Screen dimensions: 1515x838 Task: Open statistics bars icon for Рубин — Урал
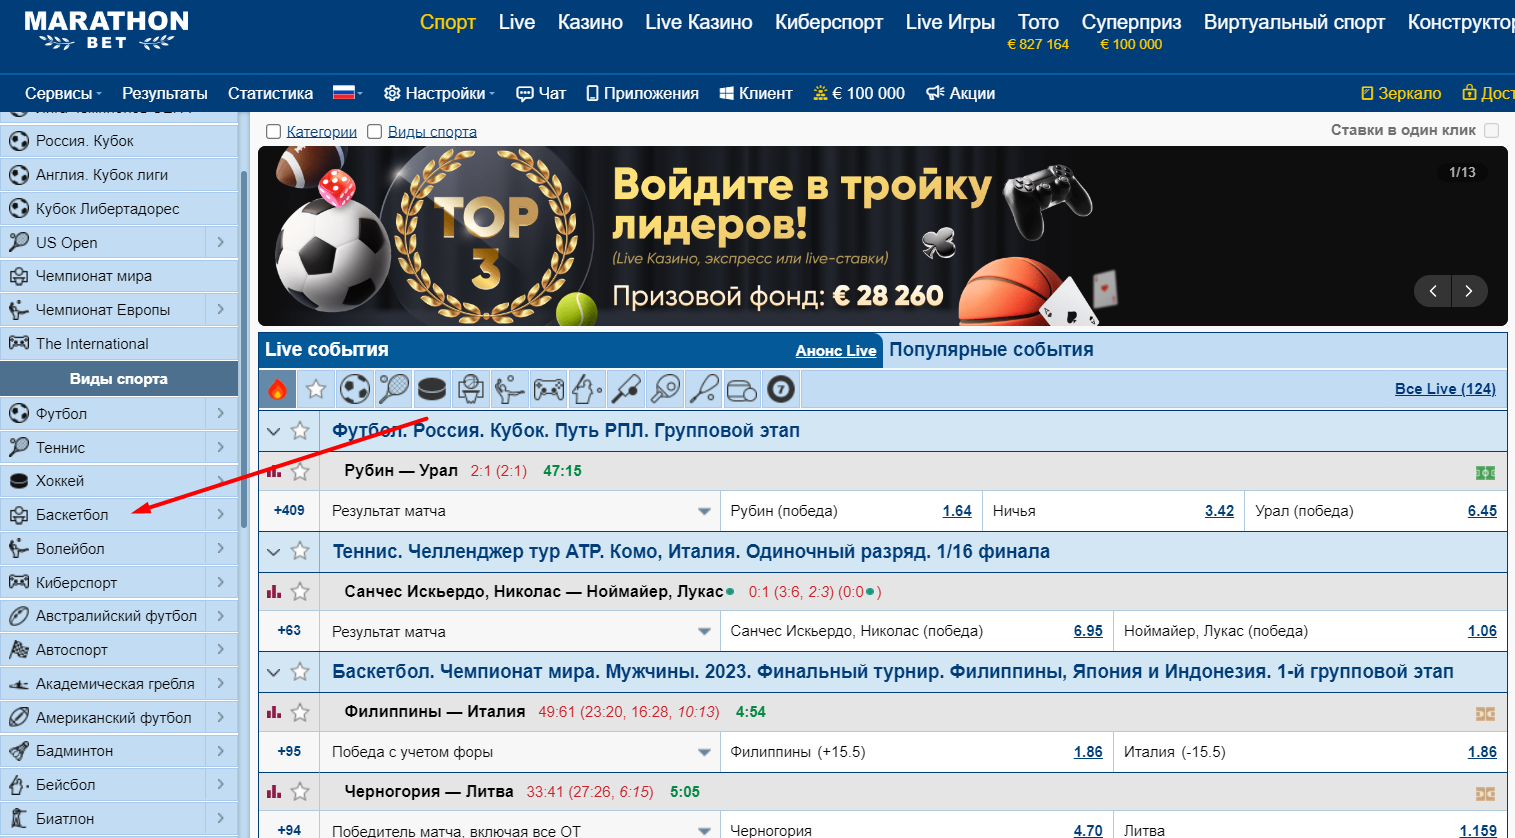(x=274, y=471)
